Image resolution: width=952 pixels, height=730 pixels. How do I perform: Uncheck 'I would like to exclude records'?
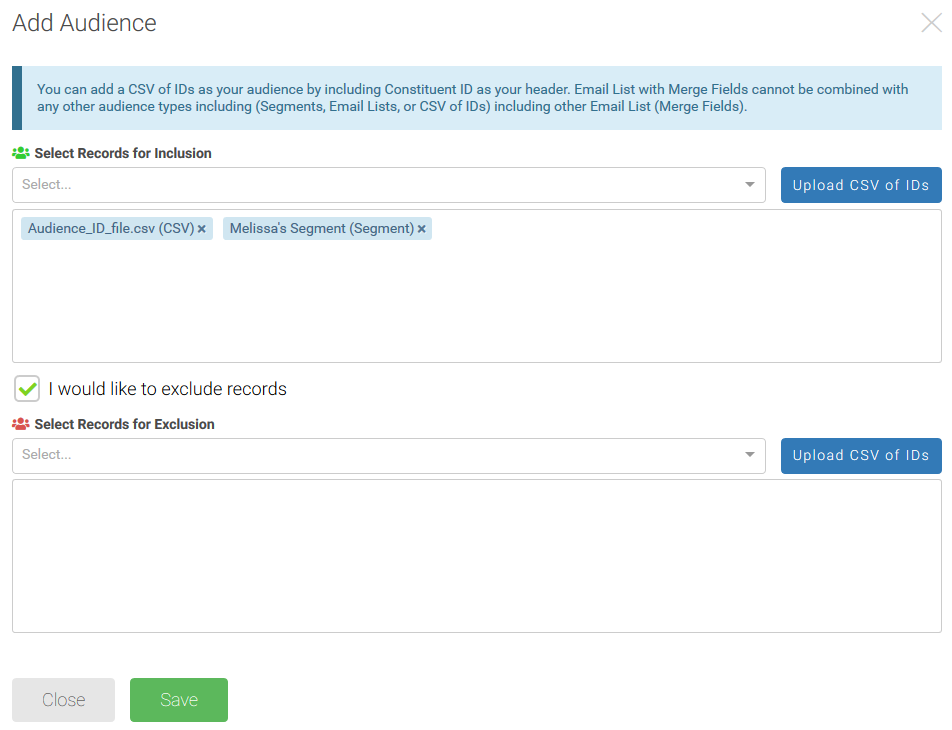[x=26, y=388]
